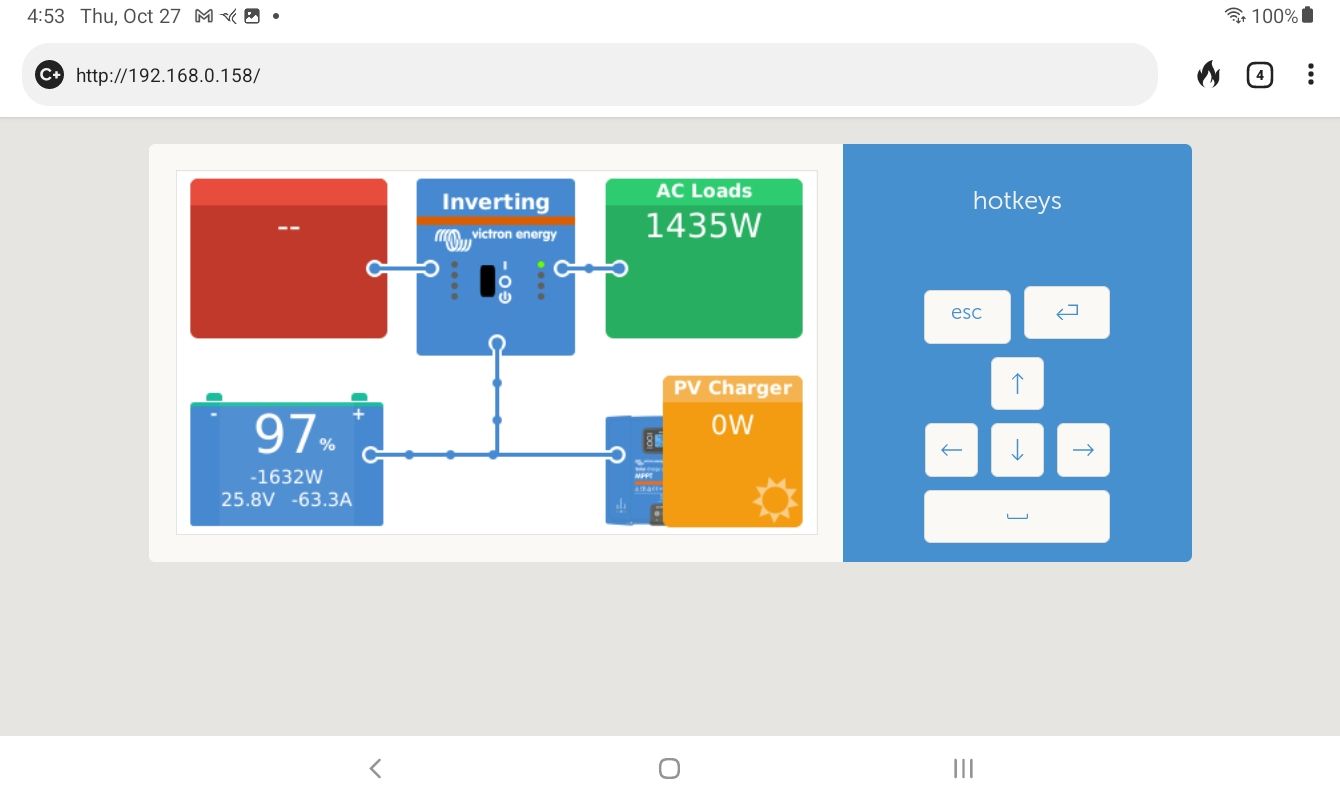Open the tab switcher showing 4 tabs
The width and height of the screenshot is (1340, 800).
pyautogui.click(x=1259, y=75)
